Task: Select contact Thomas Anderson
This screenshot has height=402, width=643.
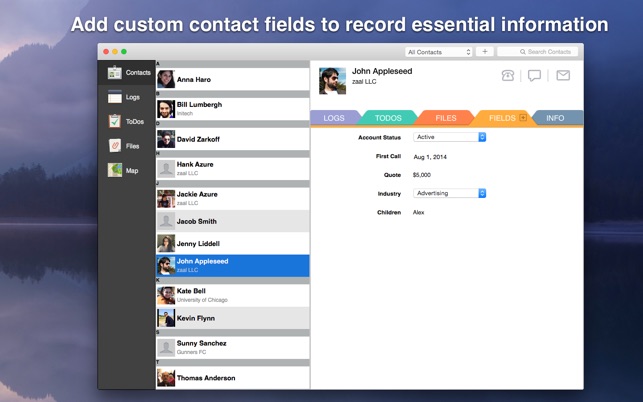Action: 233,378
